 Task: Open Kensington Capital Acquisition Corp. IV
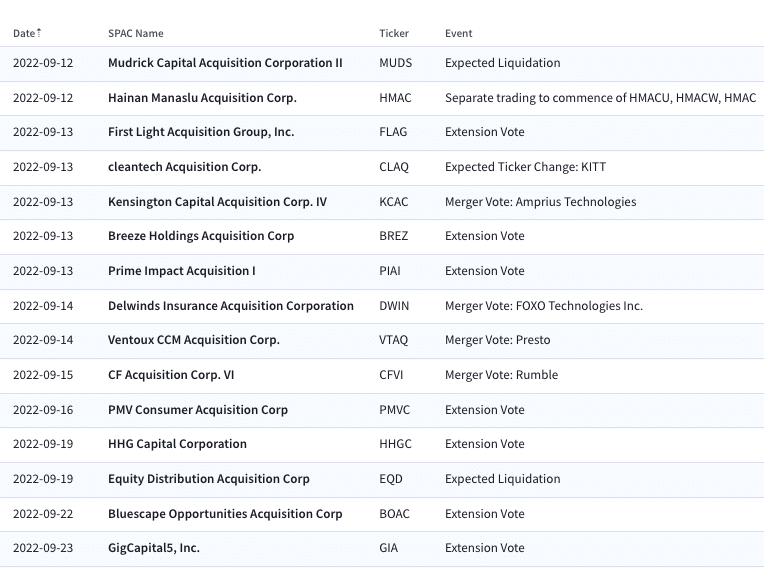coord(217,202)
